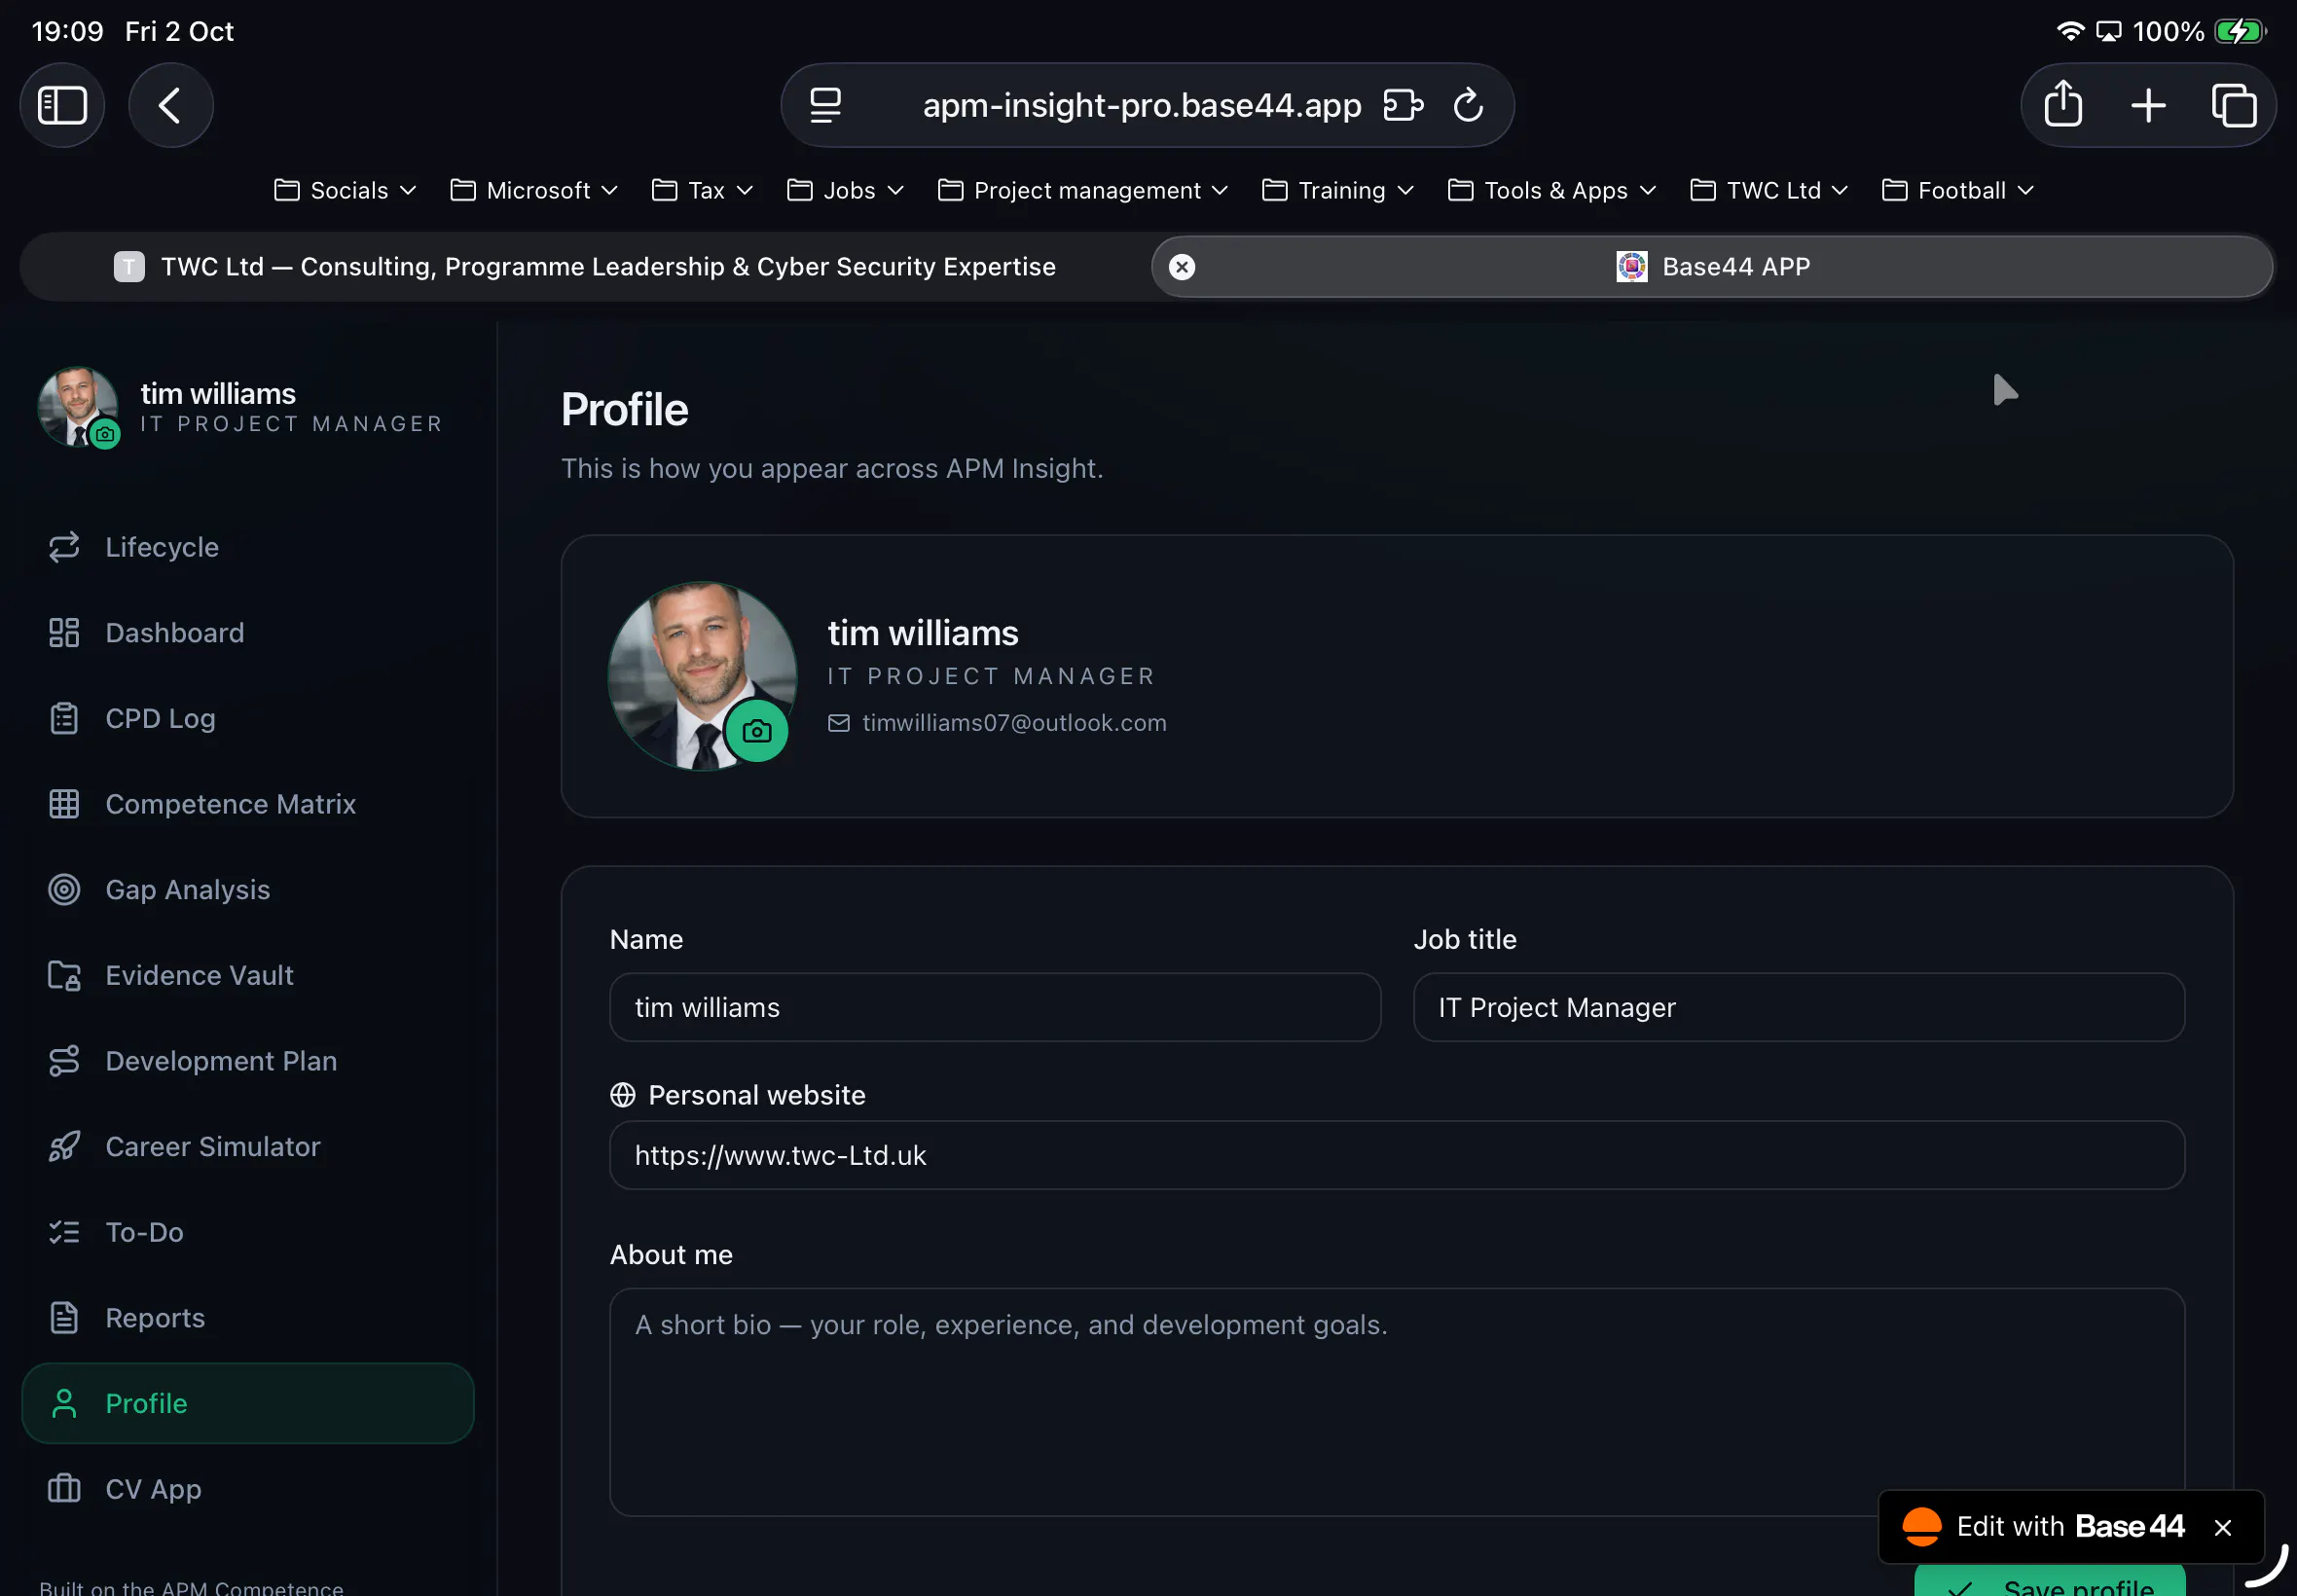
Task: Launch Career Simulator from sidebar
Action: [x=248, y=1147]
